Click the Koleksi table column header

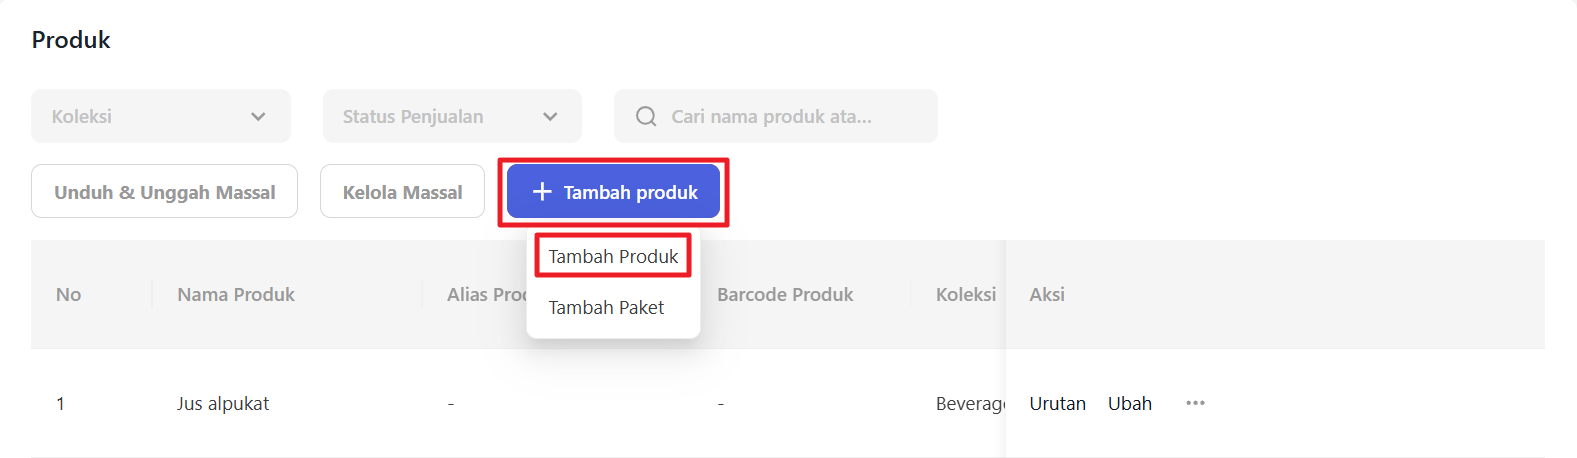[965, 295]
